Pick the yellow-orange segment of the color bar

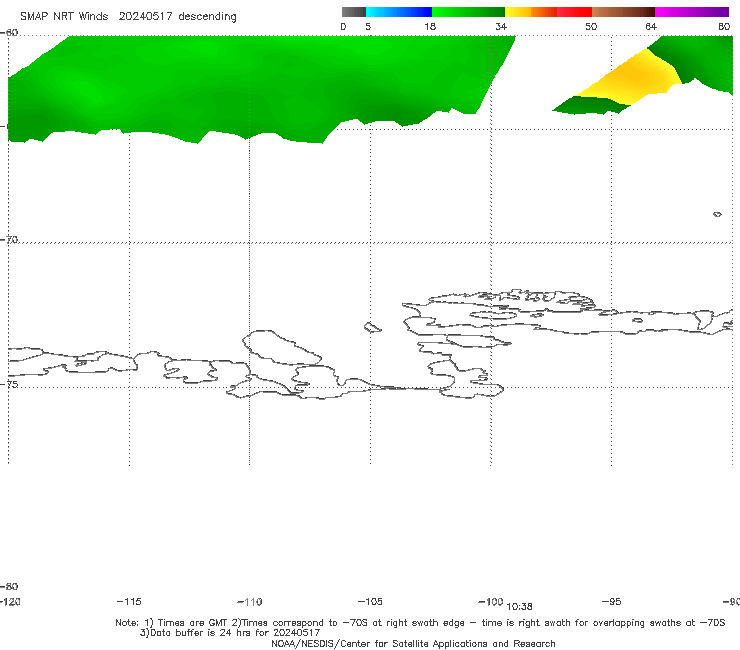click(x=531, y=12)
